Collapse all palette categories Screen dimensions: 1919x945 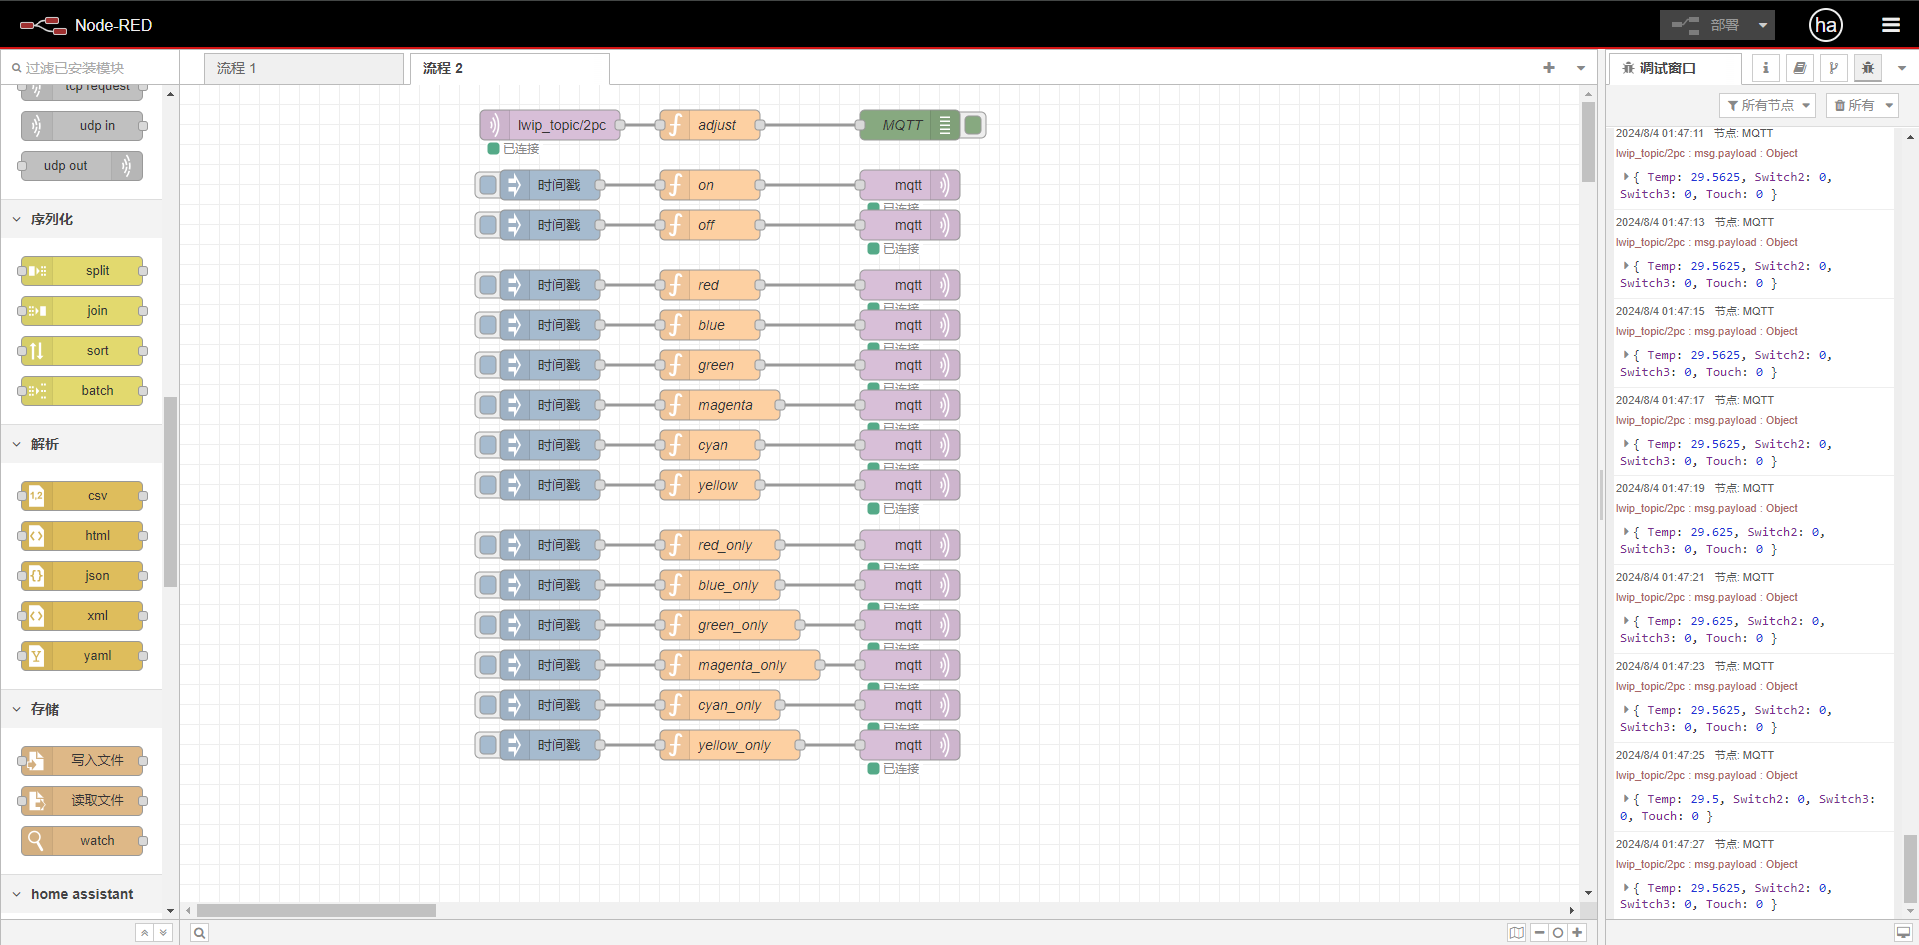pyautogui.click(x=145, y=933)
